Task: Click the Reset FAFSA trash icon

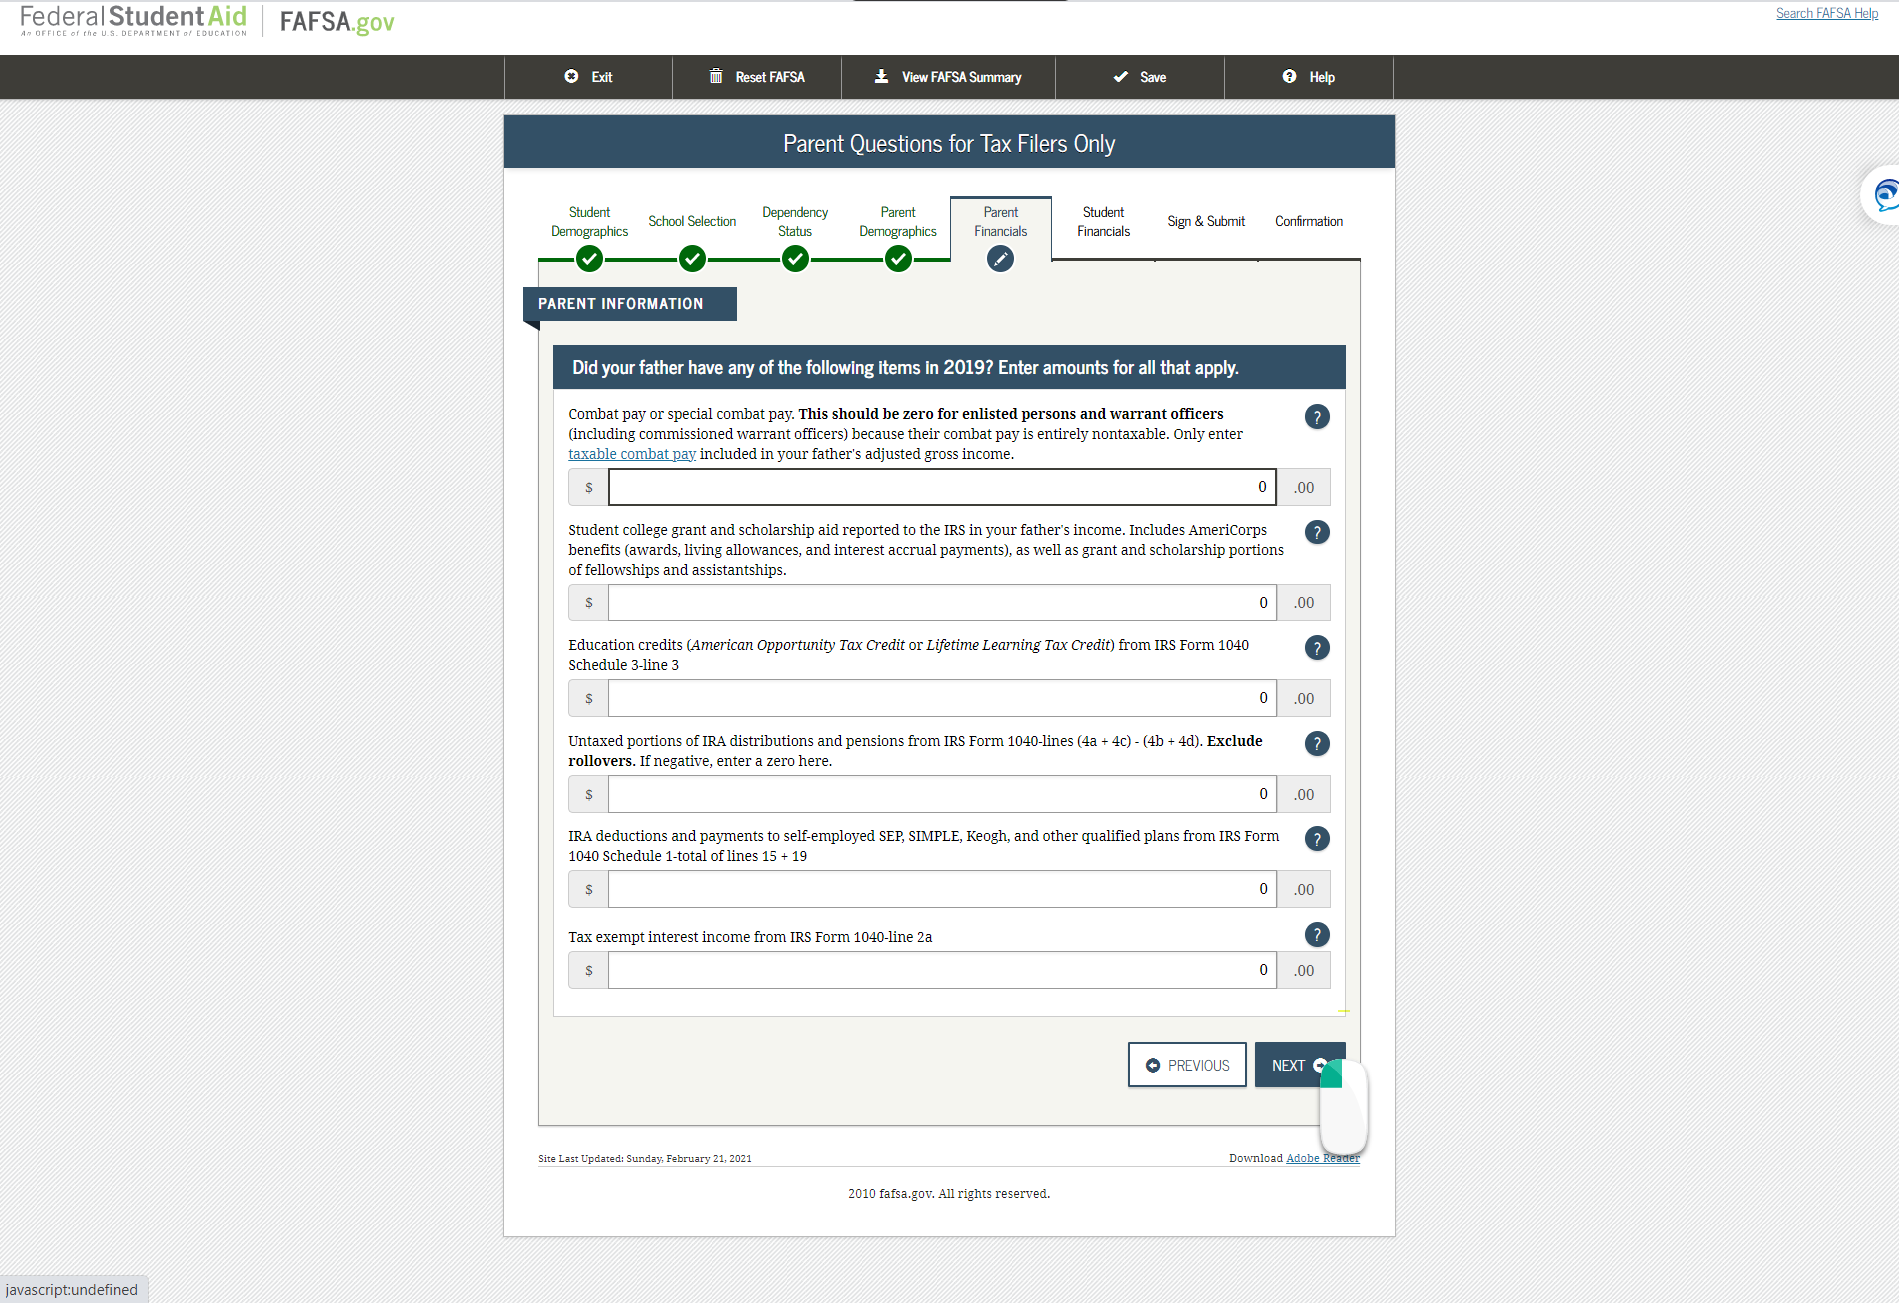Action: pos(716,77)
